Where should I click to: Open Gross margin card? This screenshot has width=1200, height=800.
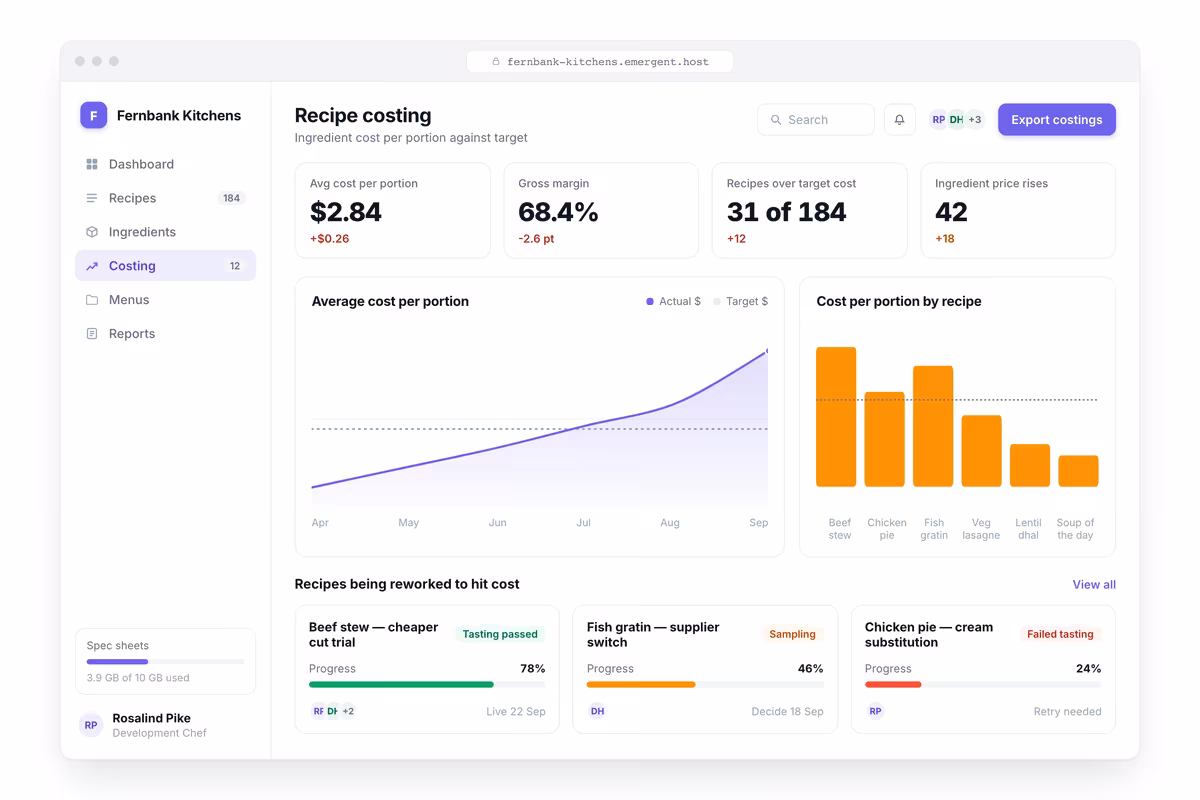(601, 211)
